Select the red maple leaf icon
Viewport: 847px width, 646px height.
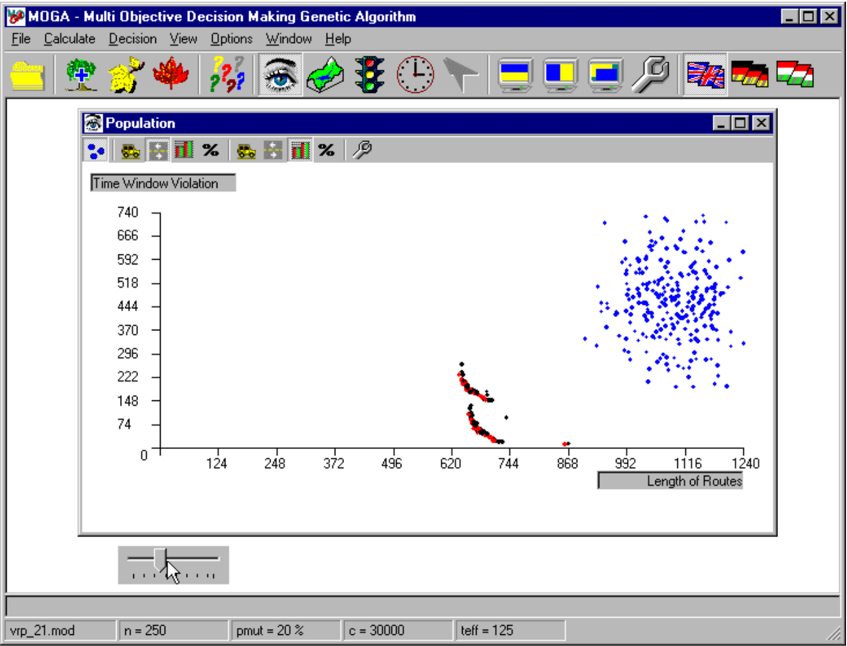click(x=171, y=75)
